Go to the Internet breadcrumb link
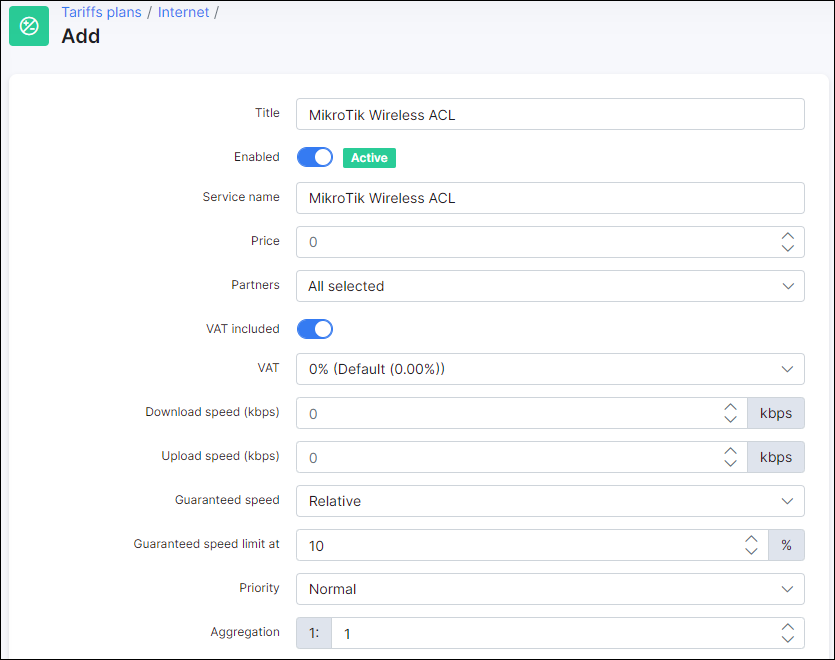835x660 pixels. tap(183, 12)
